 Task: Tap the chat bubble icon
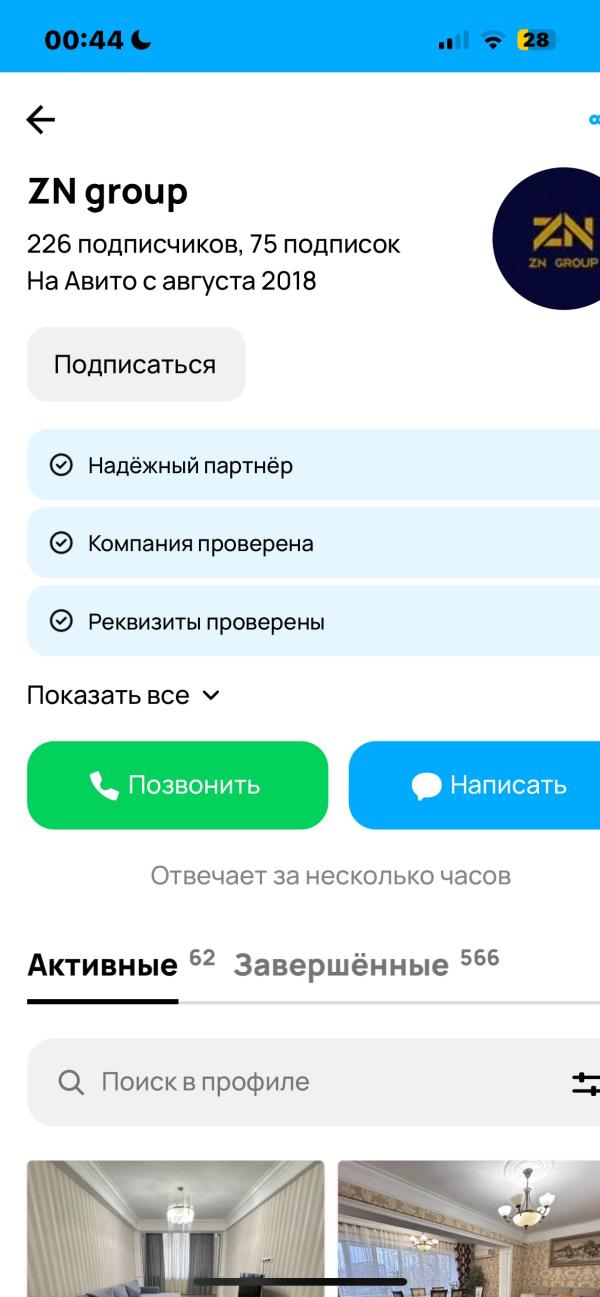[x=426, y=786]
